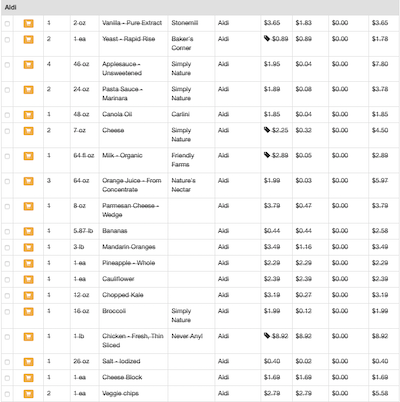This screenshot has width=400, height=402.
Task: Check the box for Vanilla - Pure Extract
Action: (x=7, y=24)
